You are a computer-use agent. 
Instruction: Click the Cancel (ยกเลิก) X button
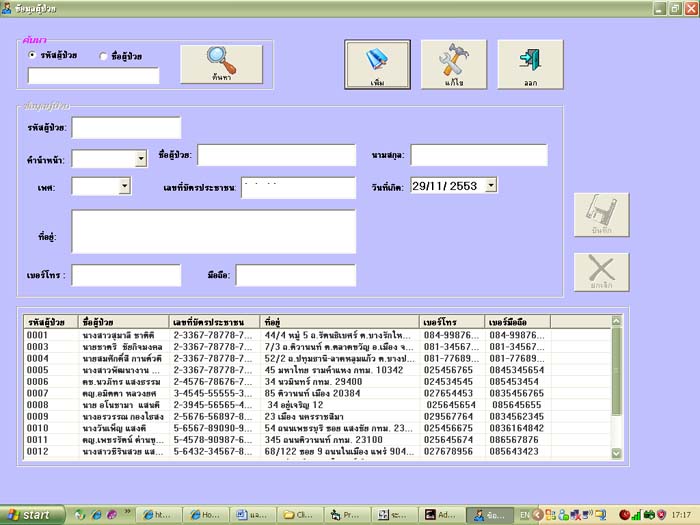(601, 272)
